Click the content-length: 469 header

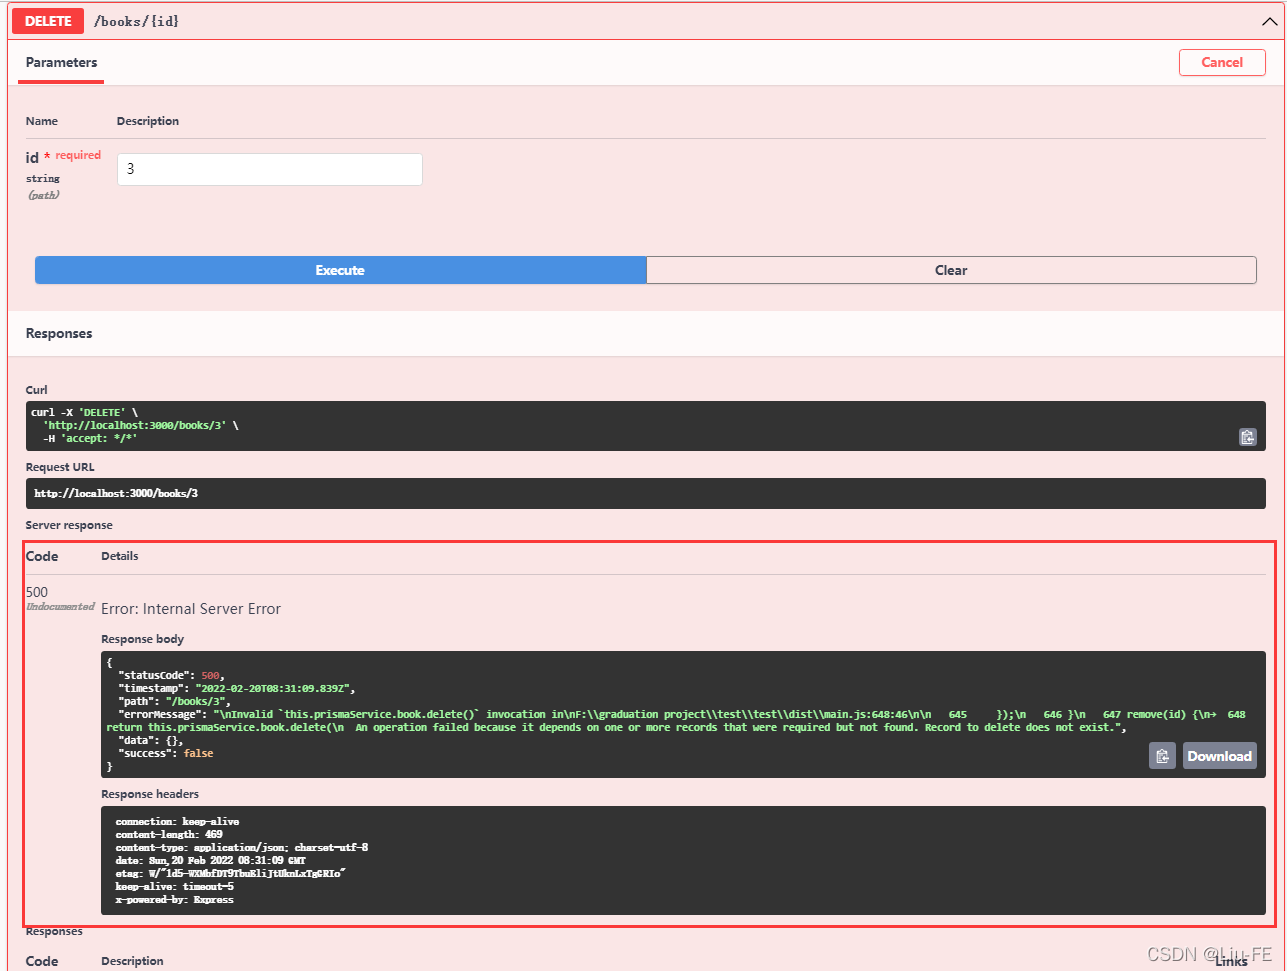(x=169, y=834)
